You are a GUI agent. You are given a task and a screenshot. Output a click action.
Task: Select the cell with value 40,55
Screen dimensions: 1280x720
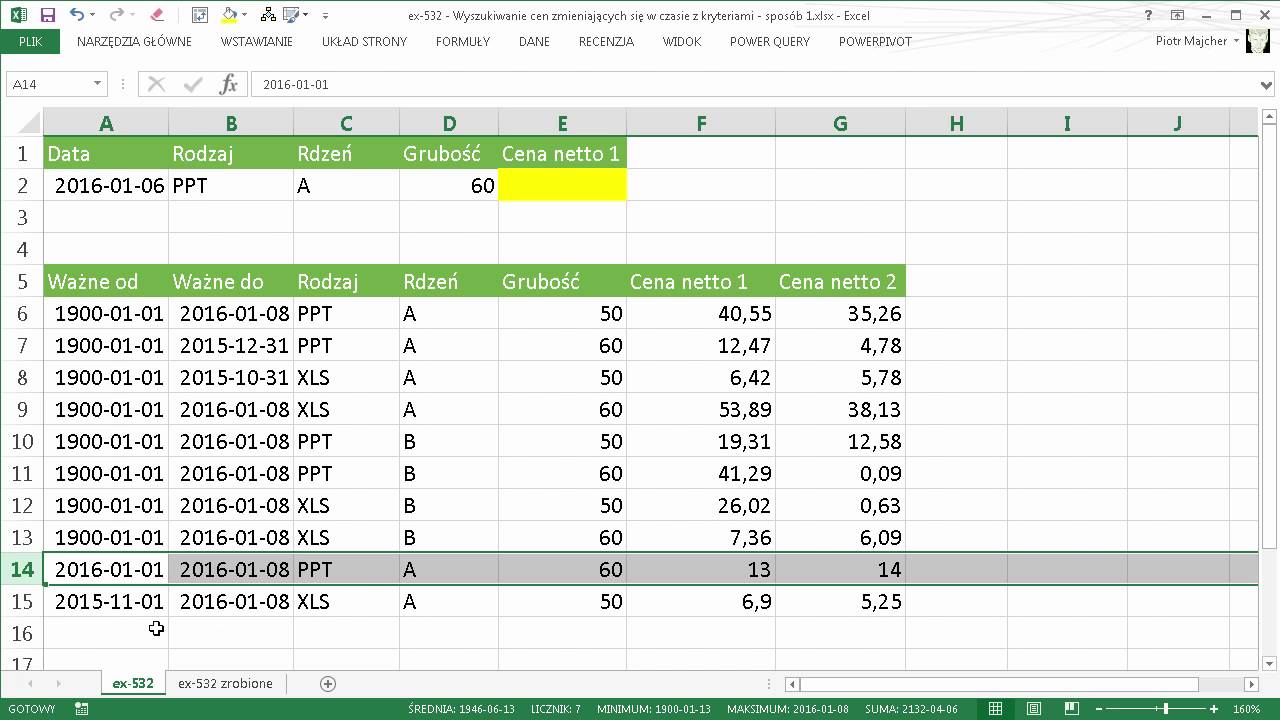tap(701, 313)
